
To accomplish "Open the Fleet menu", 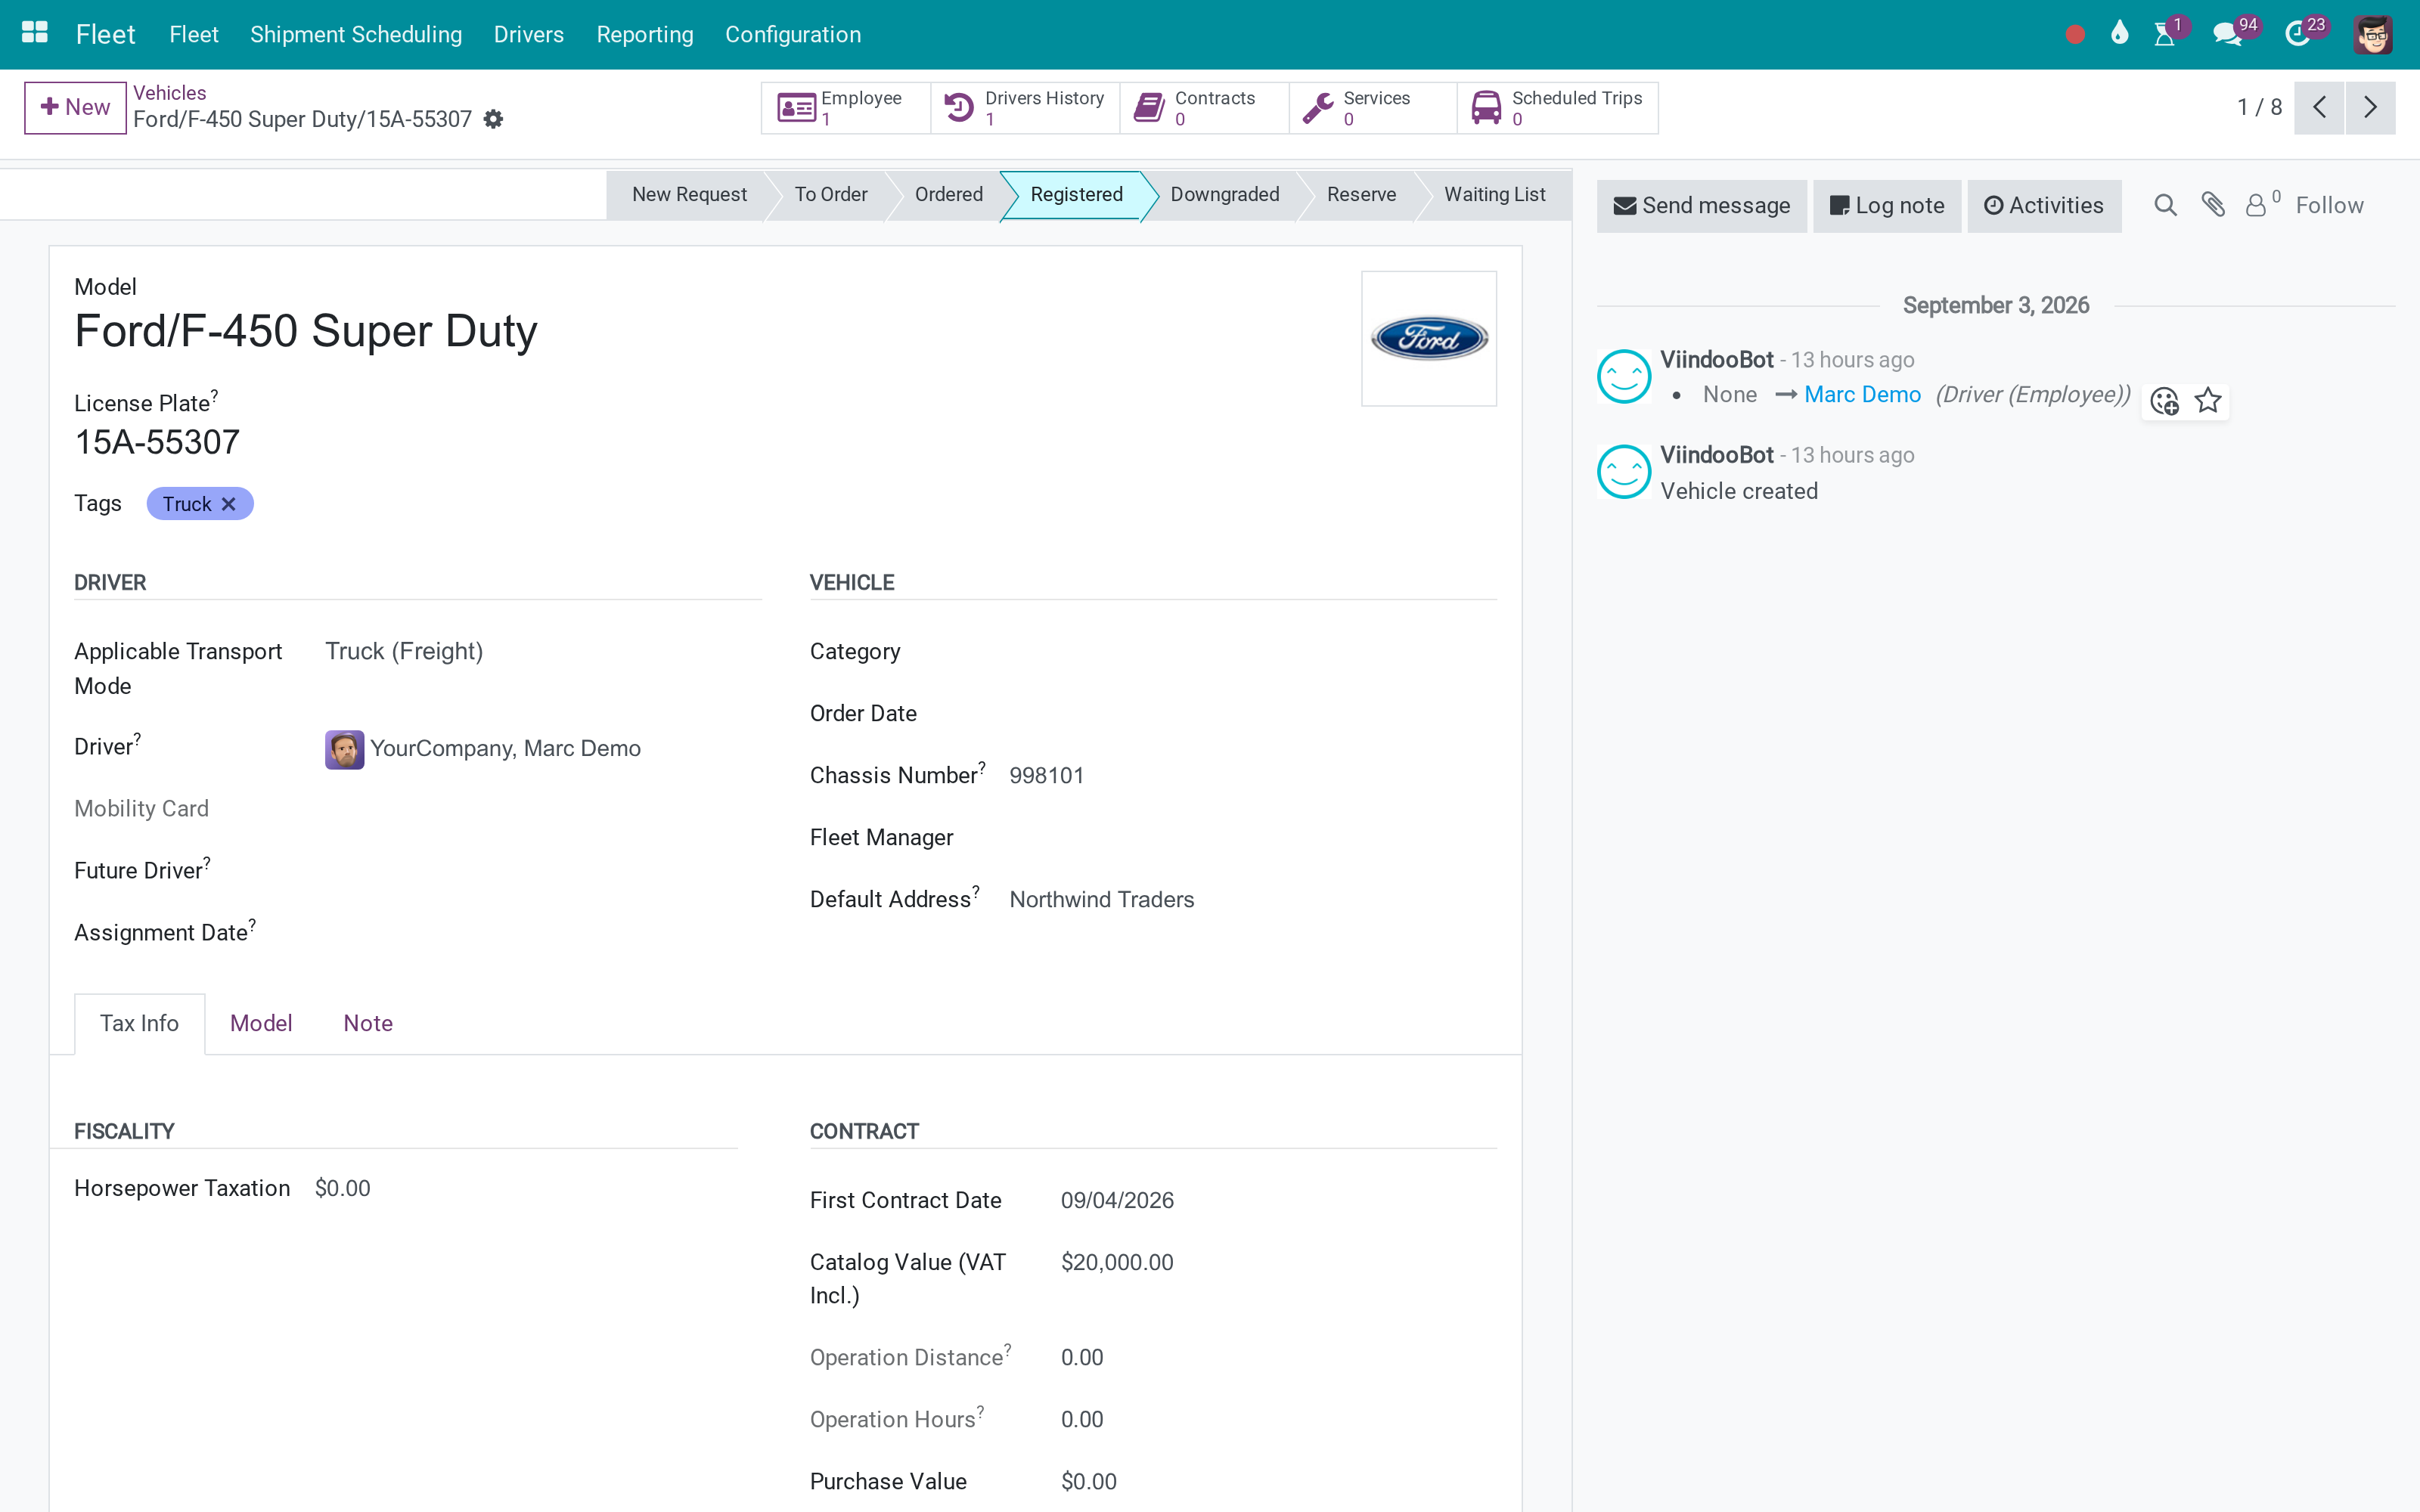I will tap(193, 34).
